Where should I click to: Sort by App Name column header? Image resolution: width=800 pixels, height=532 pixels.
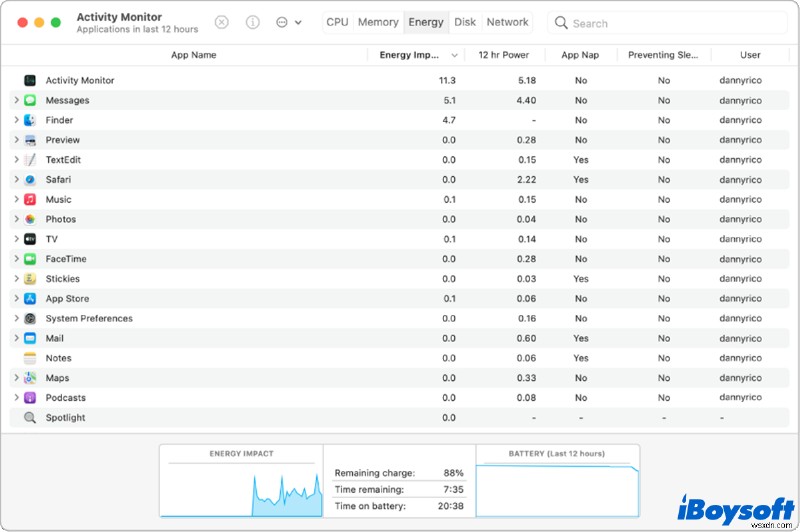click(193, 55)
